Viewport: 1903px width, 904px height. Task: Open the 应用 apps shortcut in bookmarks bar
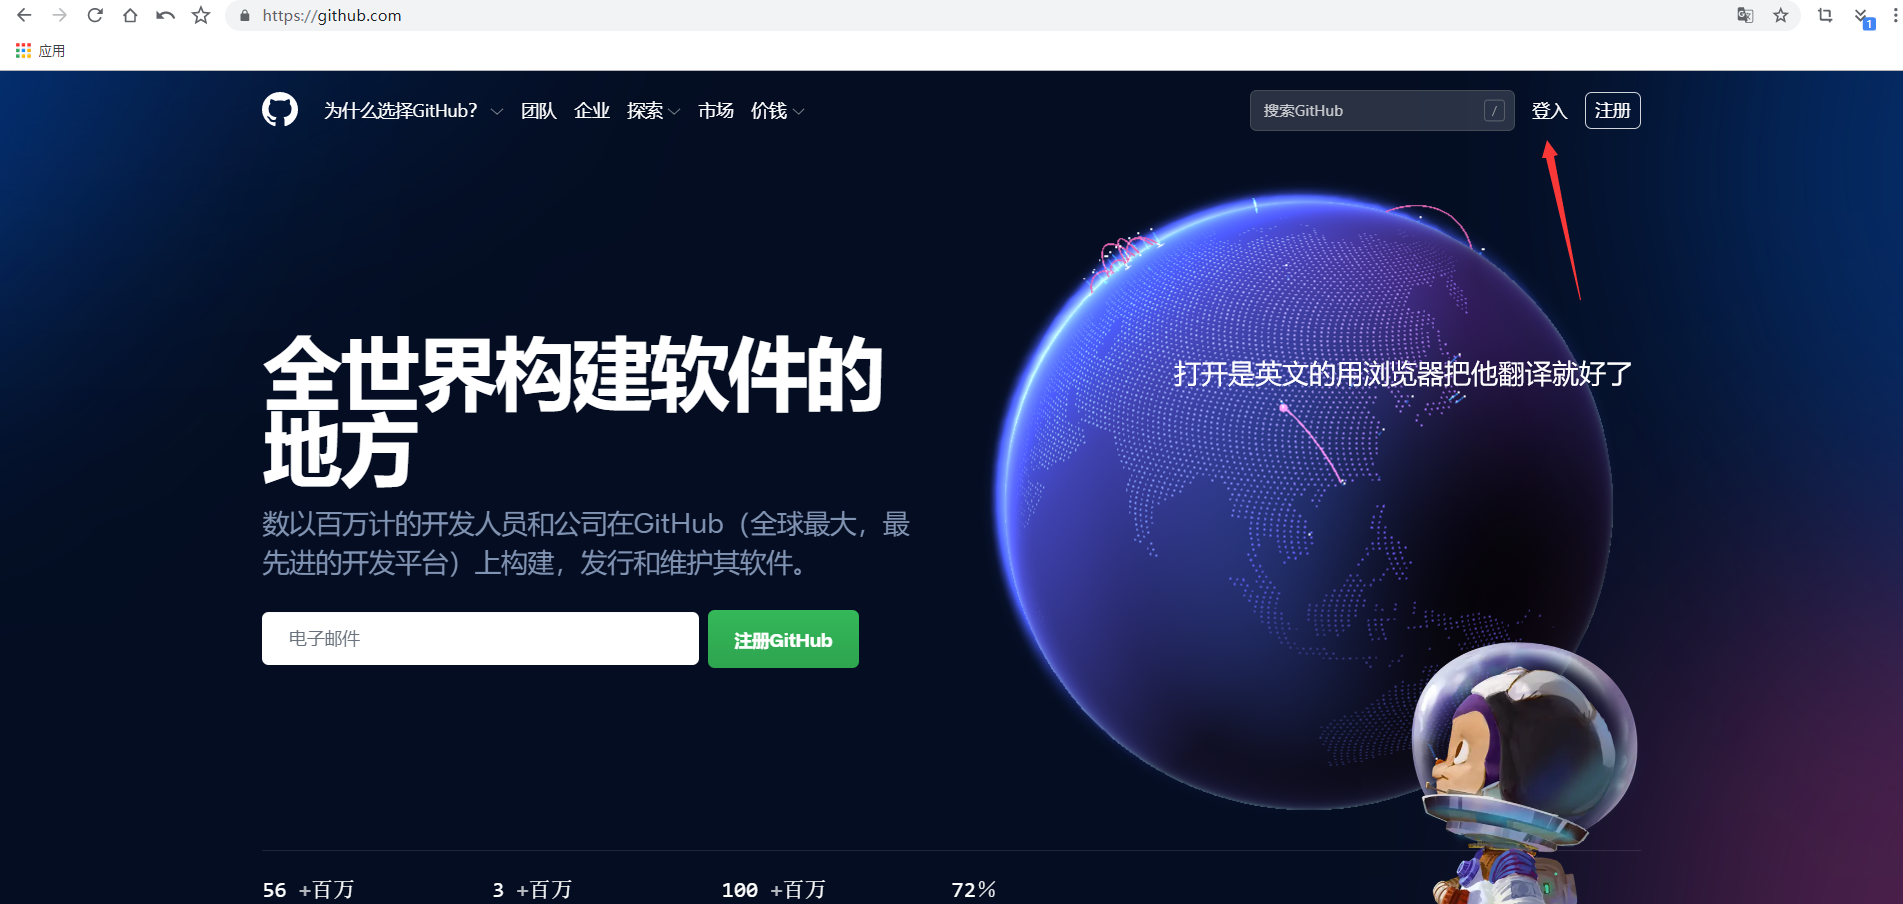41,51
